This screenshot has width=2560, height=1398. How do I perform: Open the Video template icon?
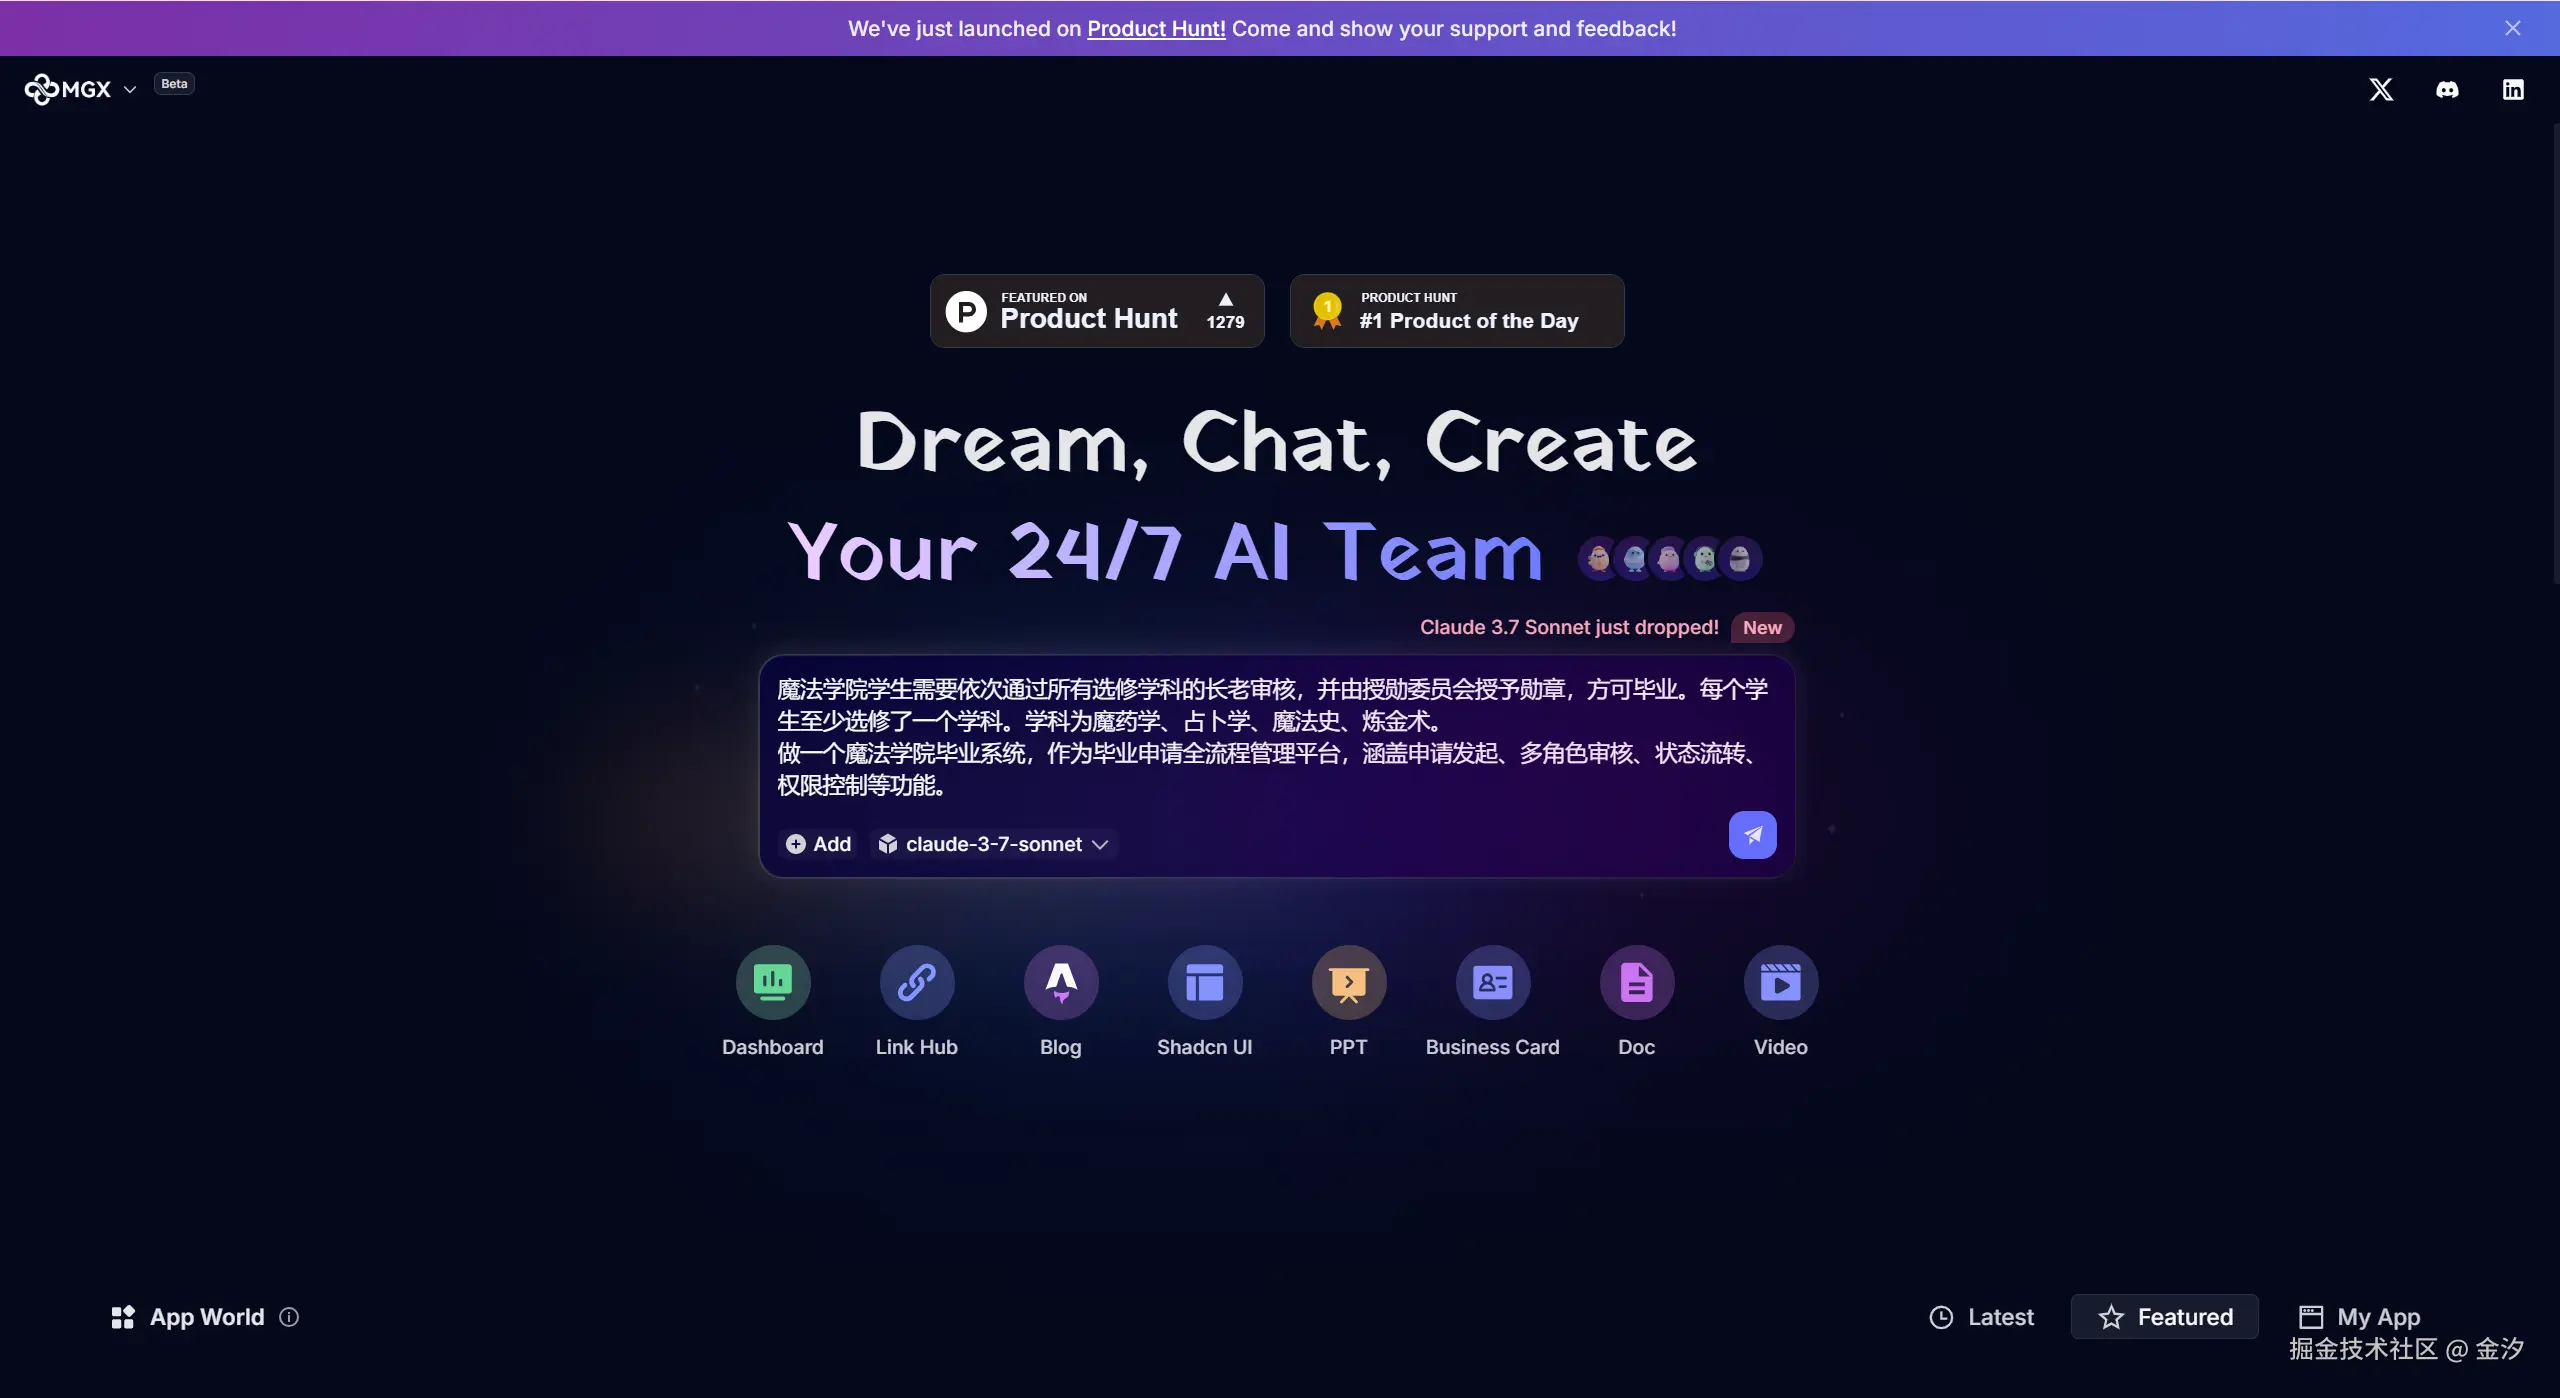1780,982
